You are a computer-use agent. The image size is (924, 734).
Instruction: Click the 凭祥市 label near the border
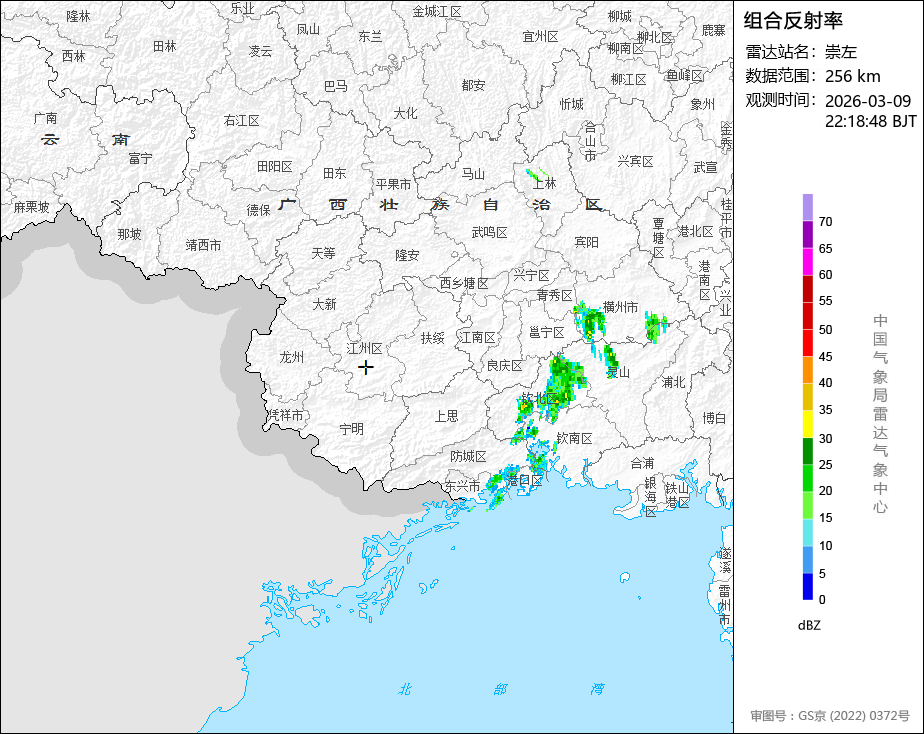pos(286,415)
